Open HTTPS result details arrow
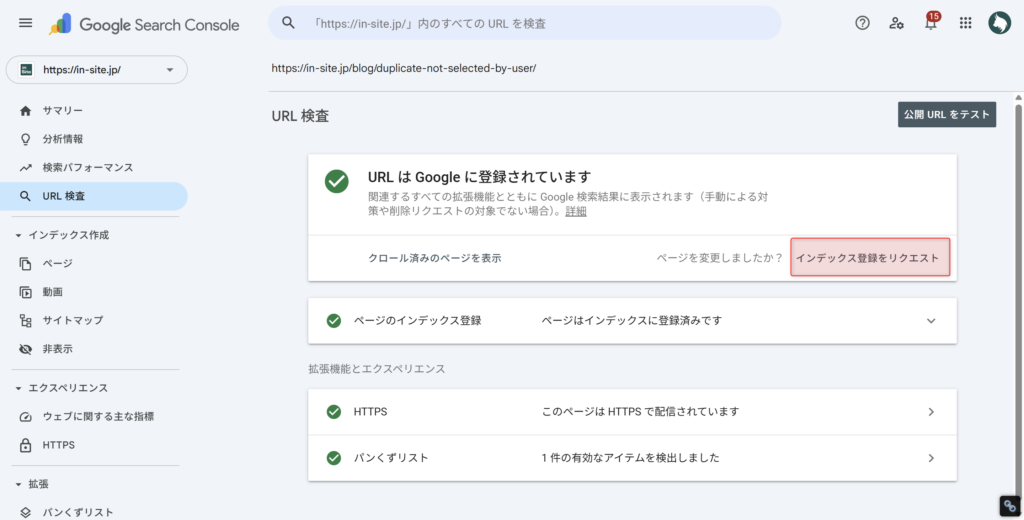The image size is (1024, 520). 931,412
